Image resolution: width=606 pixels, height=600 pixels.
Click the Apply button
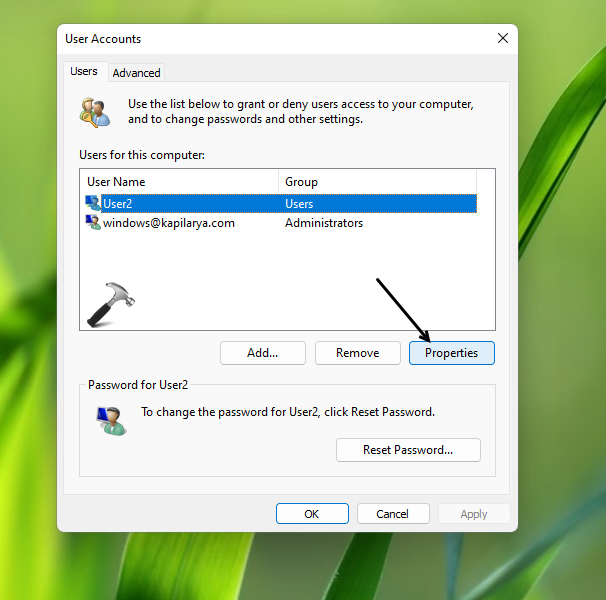click(x=473, y=514)
